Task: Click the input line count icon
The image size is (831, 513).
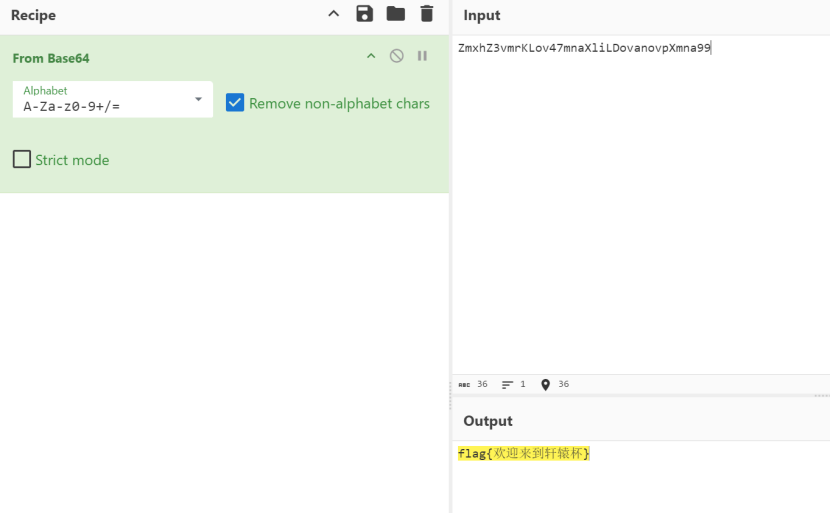Action: click(507, 385)
